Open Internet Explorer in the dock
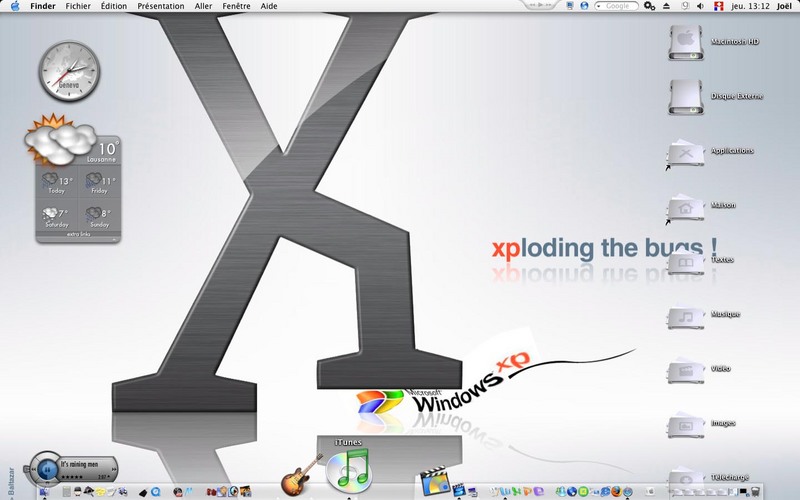800x500 pixels. tap(605, 492)
